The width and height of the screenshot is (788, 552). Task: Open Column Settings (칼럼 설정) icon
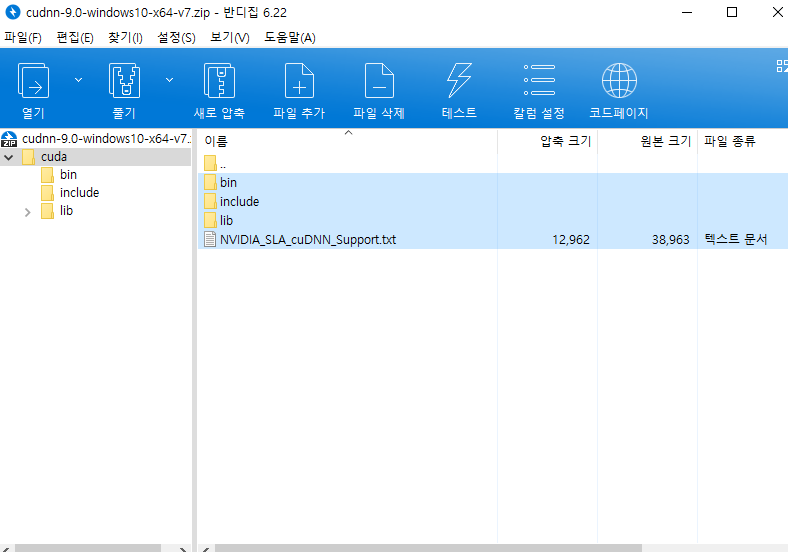pos(539,80)
